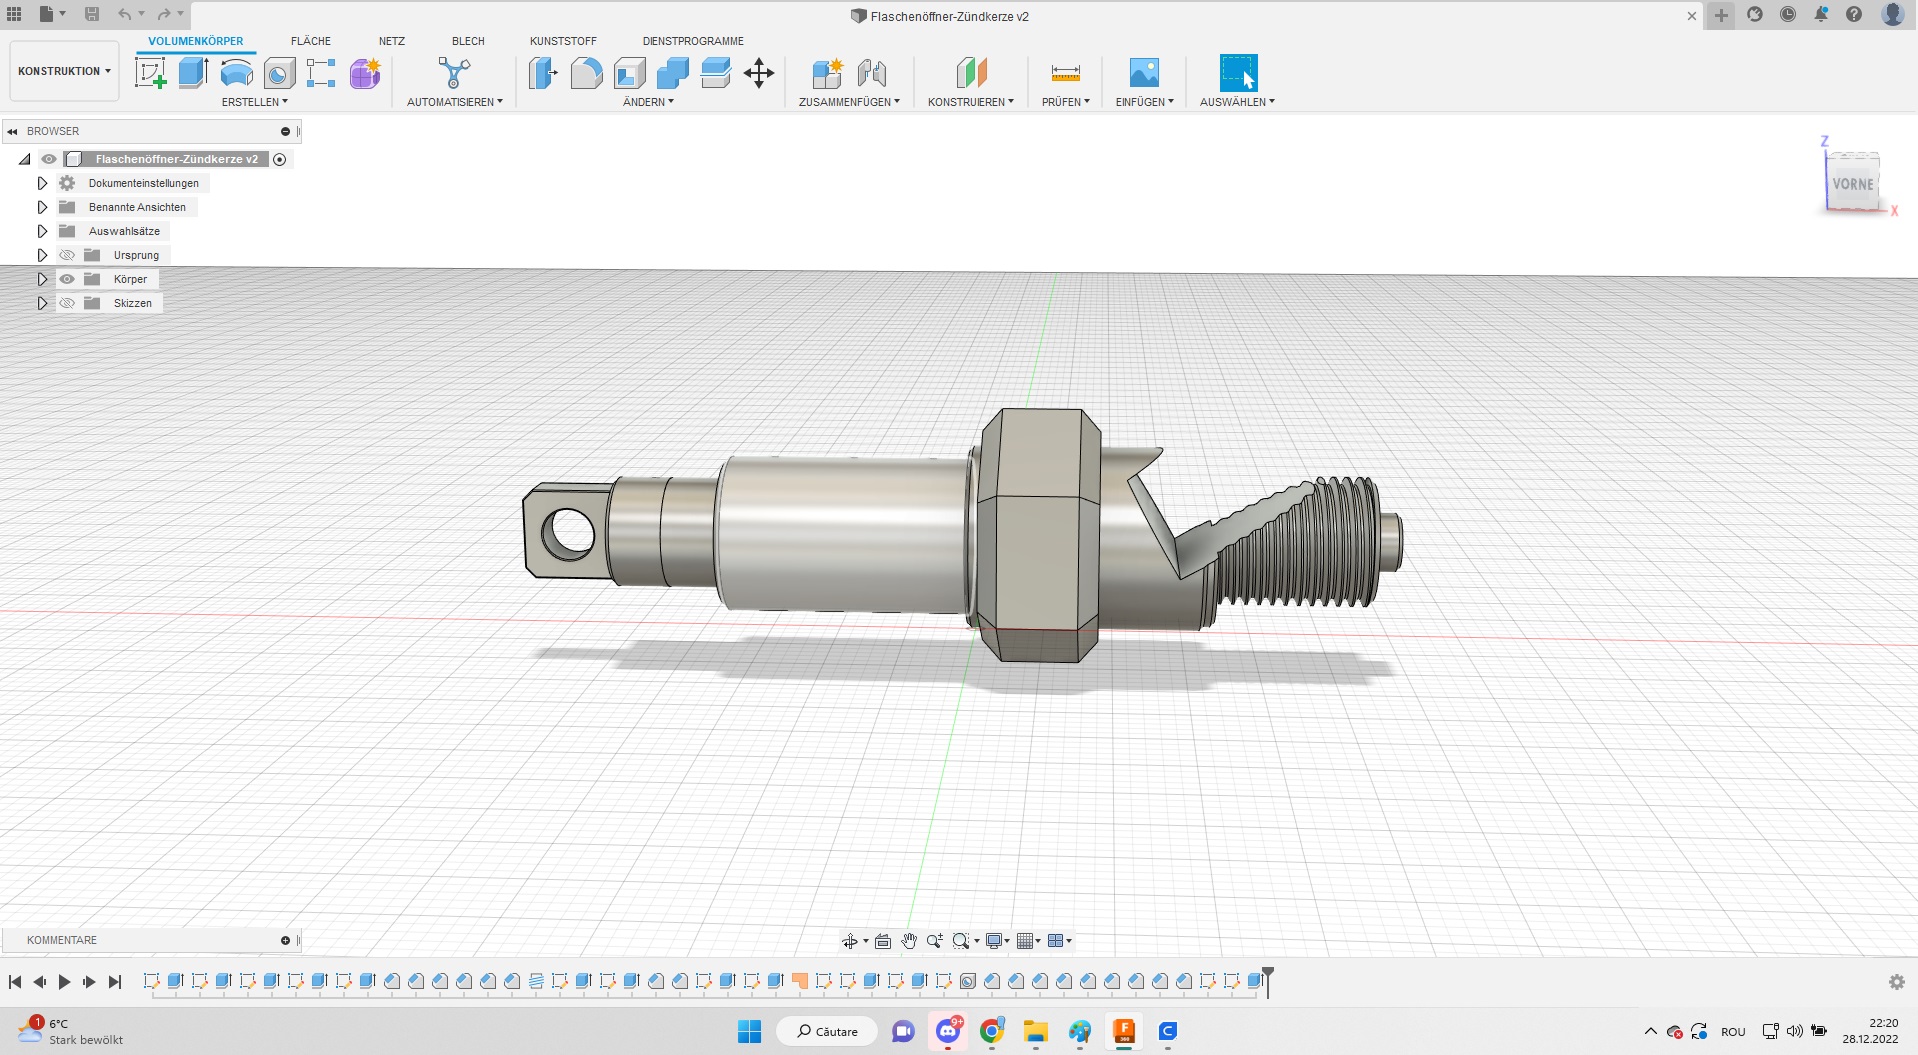
Task: Select the Fillet tool icon
Action: point(586,73)
